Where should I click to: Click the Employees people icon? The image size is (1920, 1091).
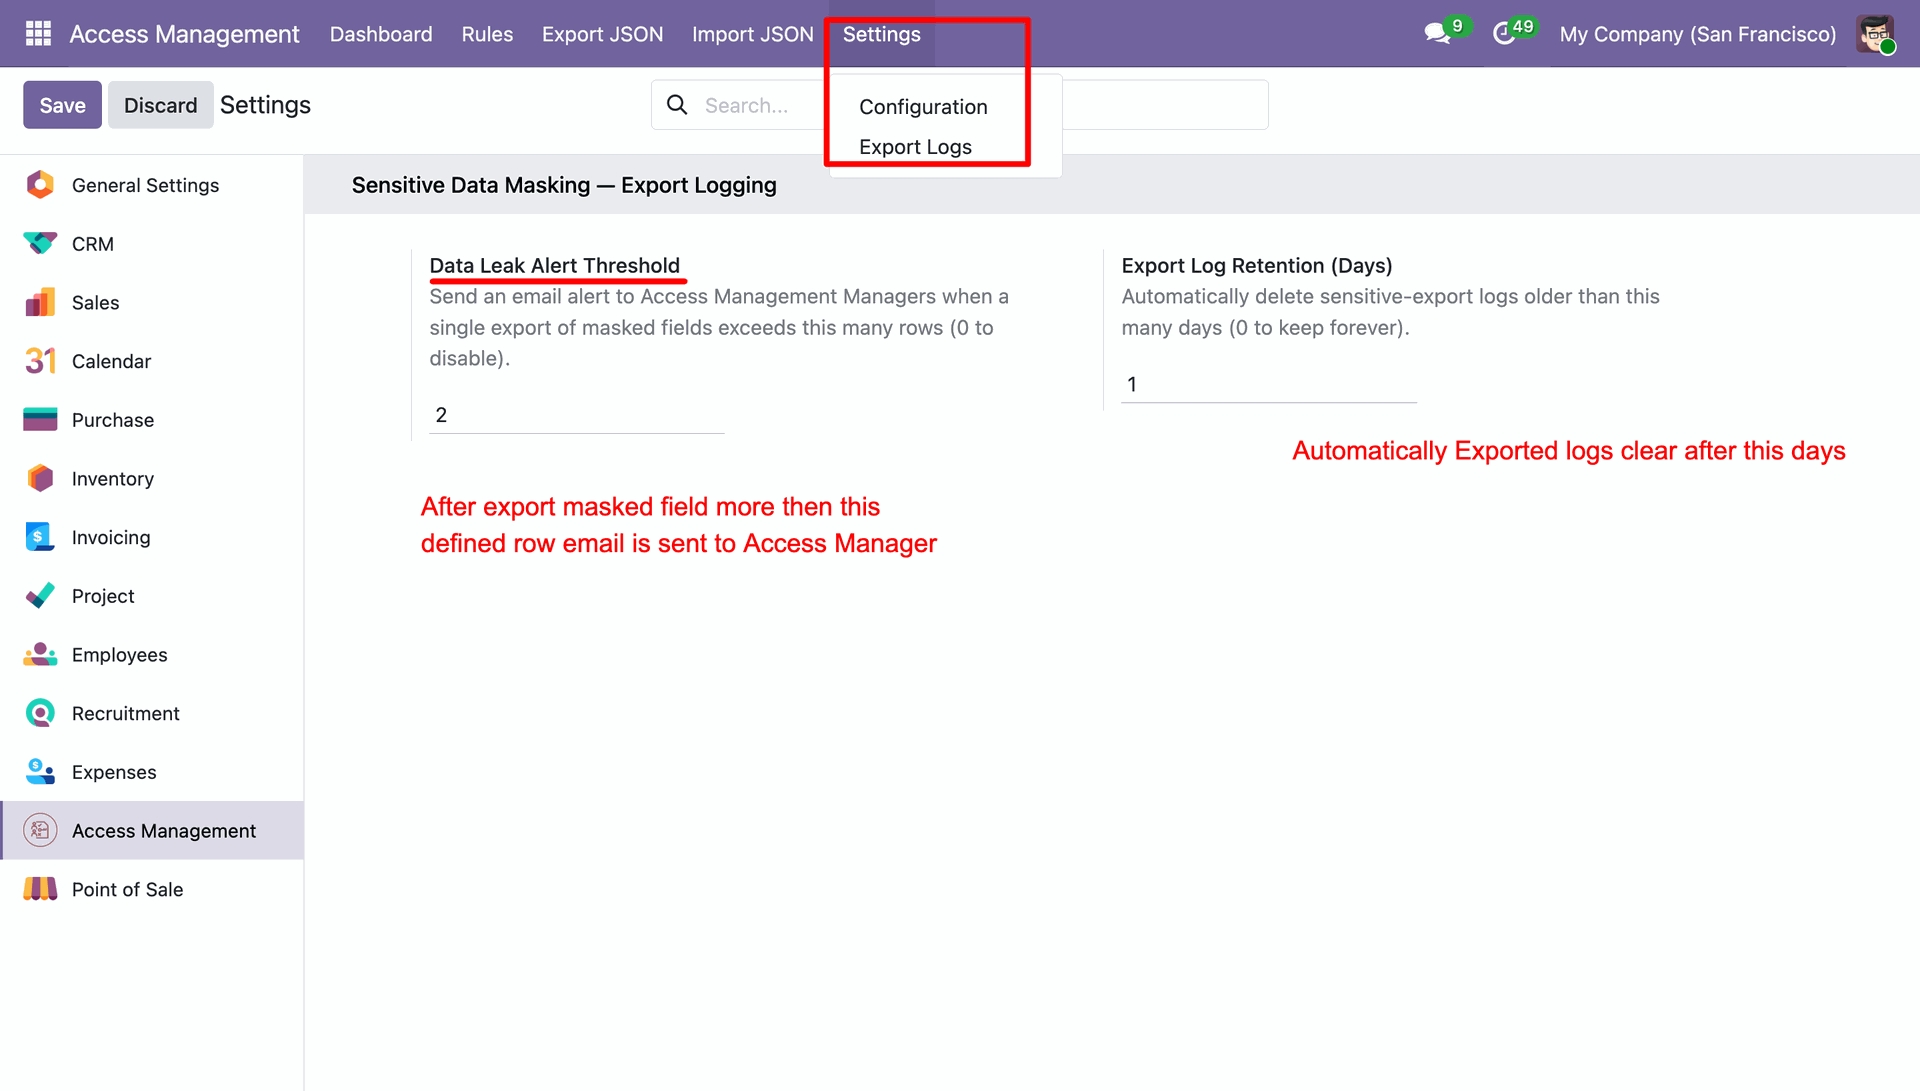[40, 655]
